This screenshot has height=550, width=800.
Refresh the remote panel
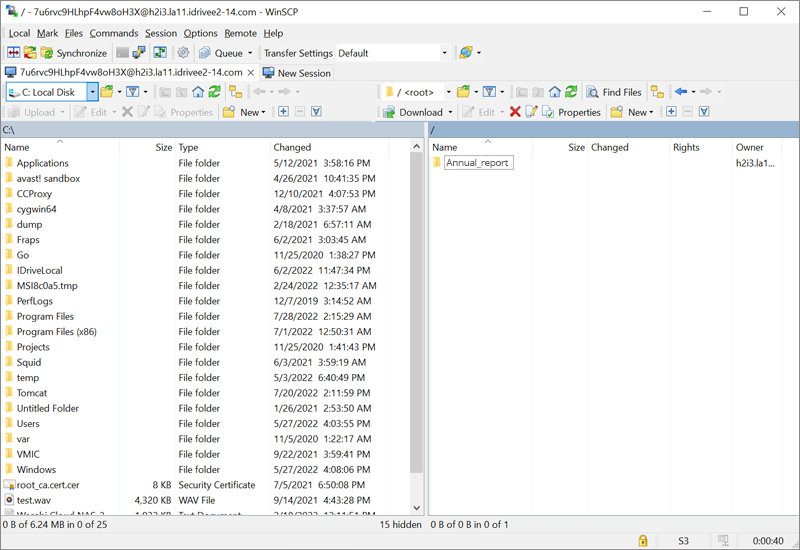(571, 92)
